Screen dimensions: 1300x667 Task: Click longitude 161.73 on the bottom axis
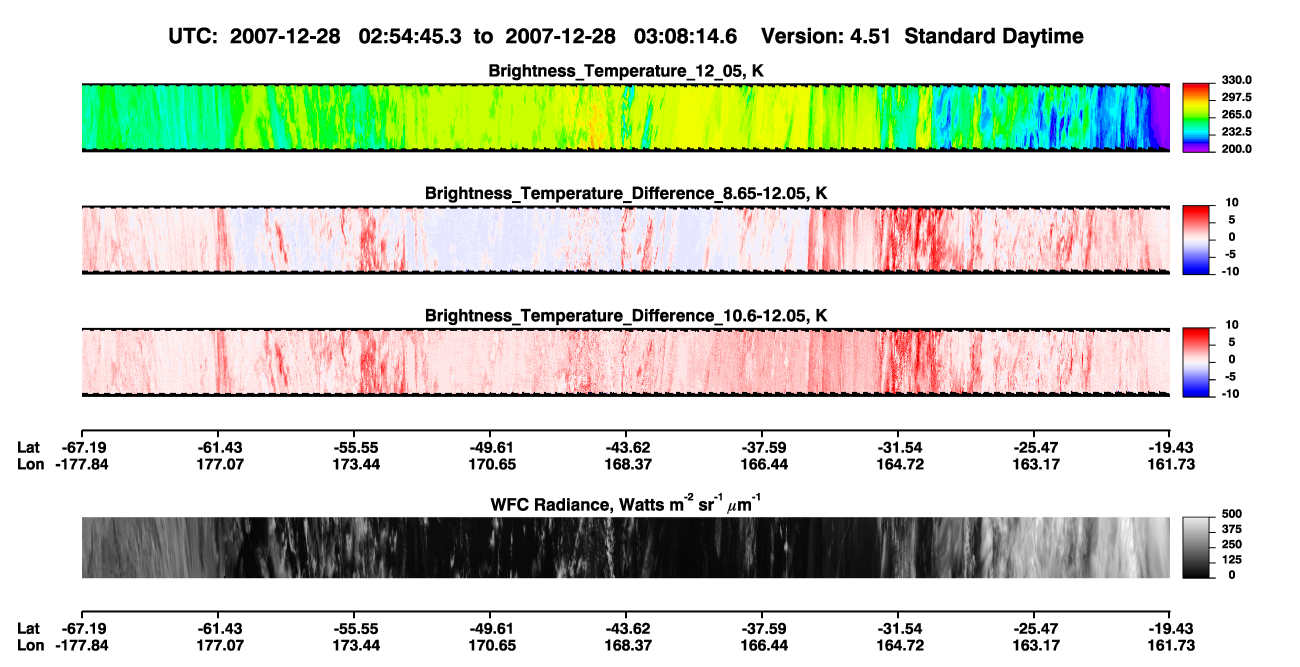point(1170,644)
